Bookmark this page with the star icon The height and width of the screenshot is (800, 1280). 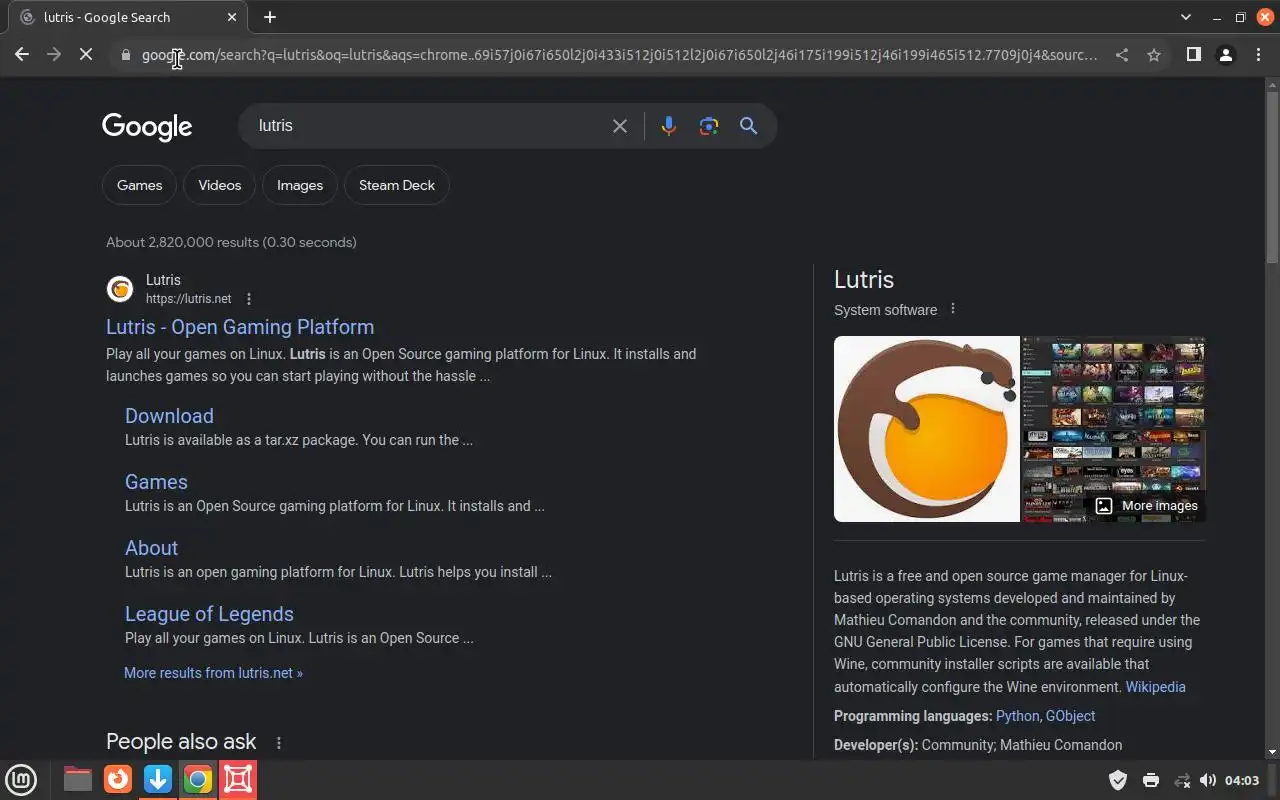click(x=1154, y=55)
